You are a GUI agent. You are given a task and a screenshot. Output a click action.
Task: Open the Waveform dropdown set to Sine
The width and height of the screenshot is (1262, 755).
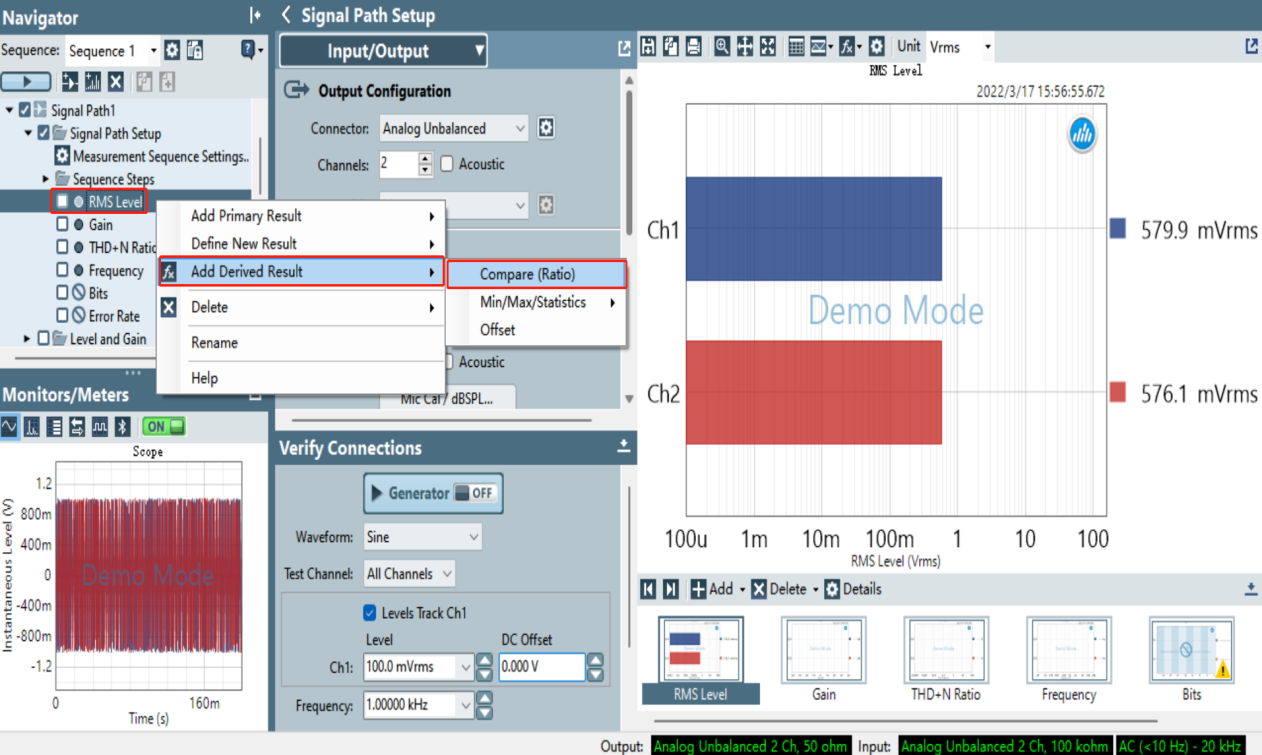tap(422, 537)
